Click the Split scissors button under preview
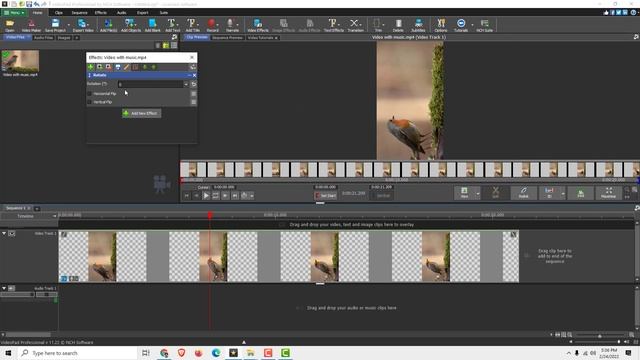Viewport: 640px width, 360px height. [x=495, y=192]
